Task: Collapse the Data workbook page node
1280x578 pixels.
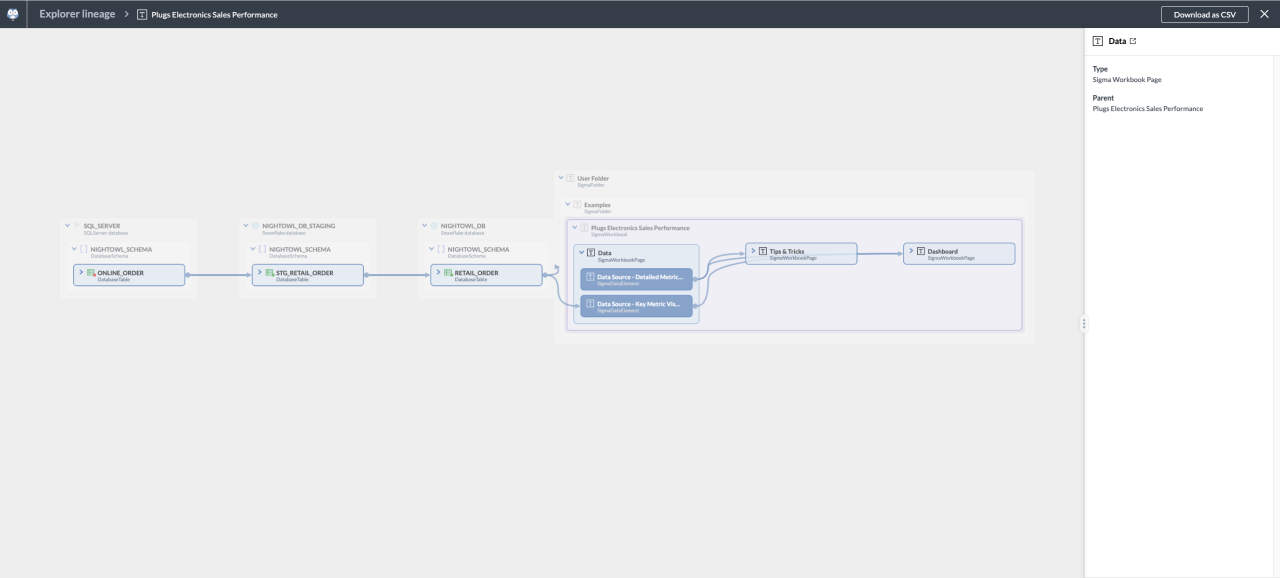Action: point(581,252)
